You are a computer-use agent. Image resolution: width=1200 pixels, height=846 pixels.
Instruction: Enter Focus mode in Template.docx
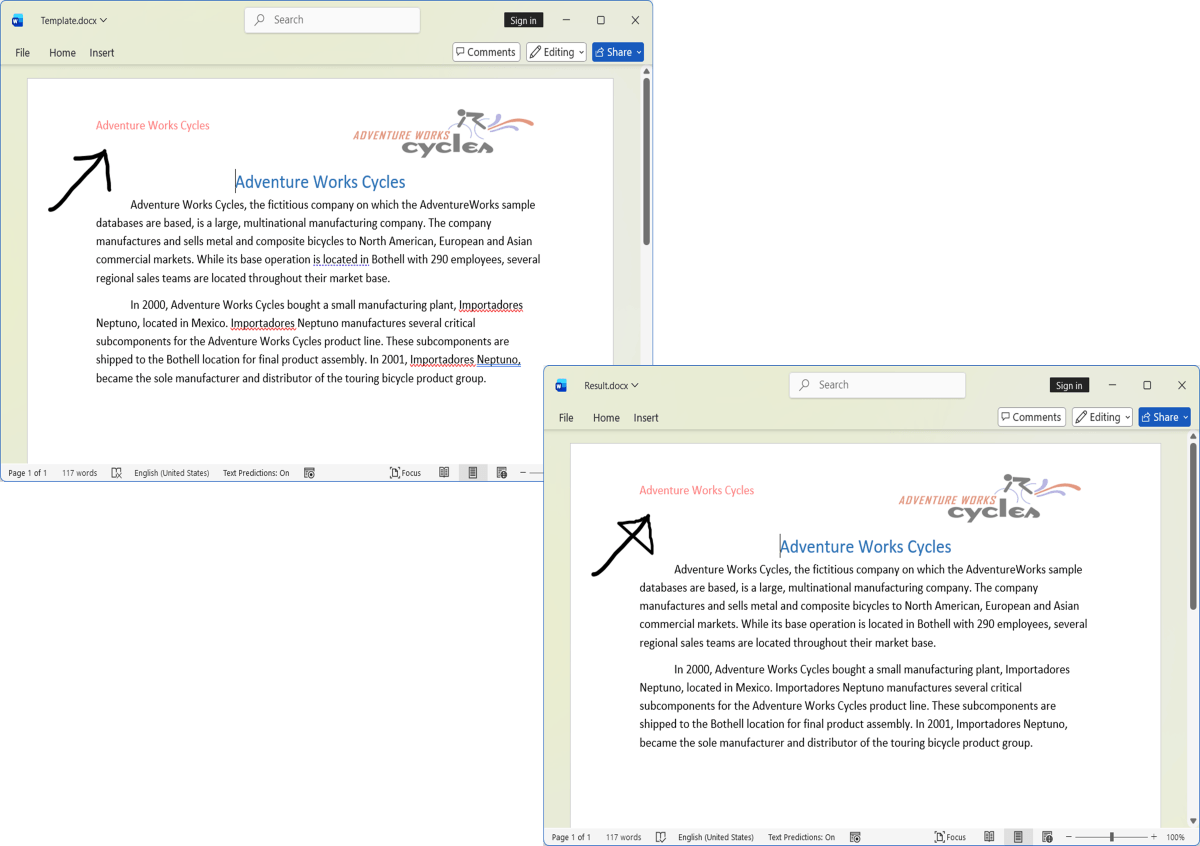click(405, 473)
